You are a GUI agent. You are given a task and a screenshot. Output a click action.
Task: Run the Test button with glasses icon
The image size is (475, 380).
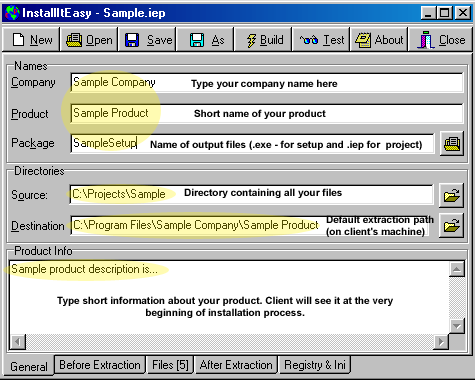tap(321, 40)
